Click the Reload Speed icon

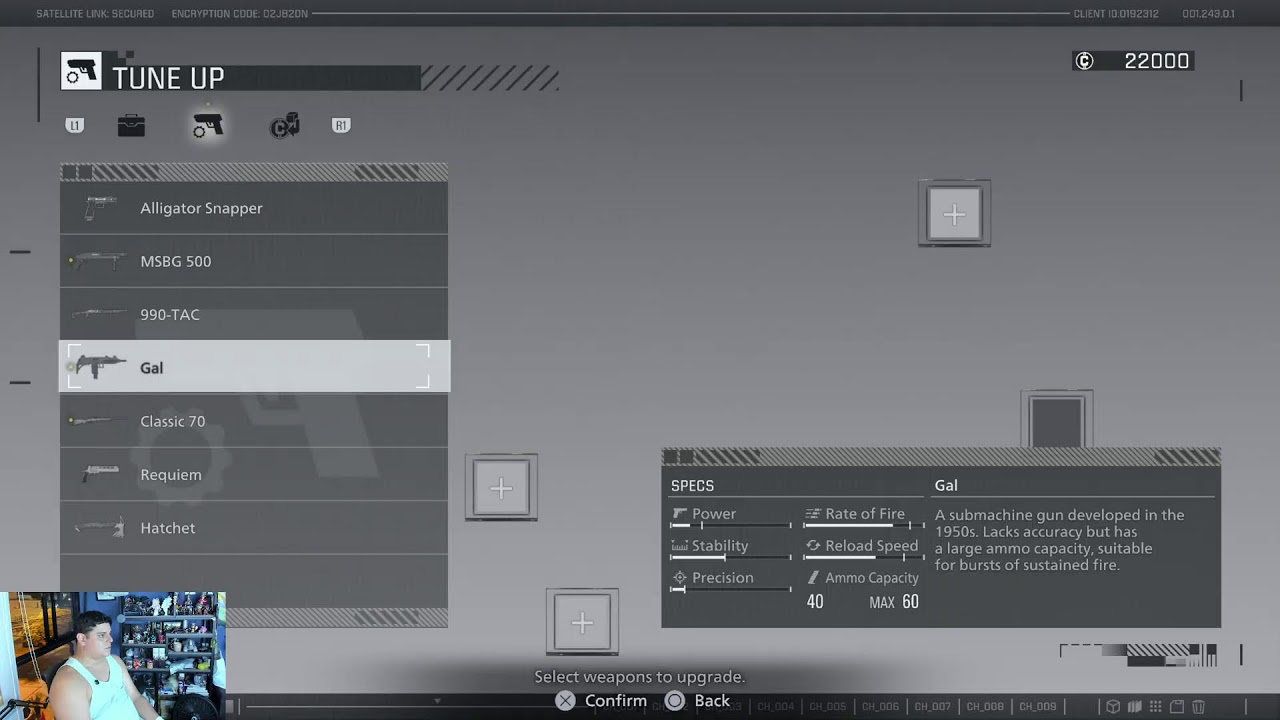point(813,546)
